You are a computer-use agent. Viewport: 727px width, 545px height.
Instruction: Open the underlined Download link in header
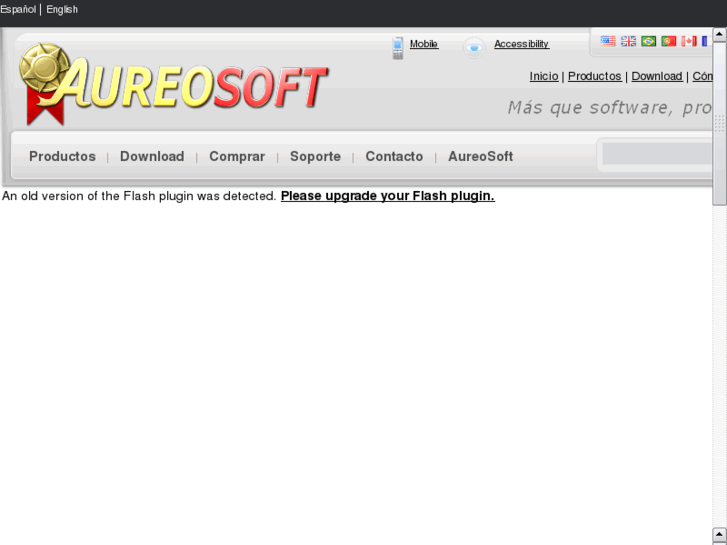(657, 76)
